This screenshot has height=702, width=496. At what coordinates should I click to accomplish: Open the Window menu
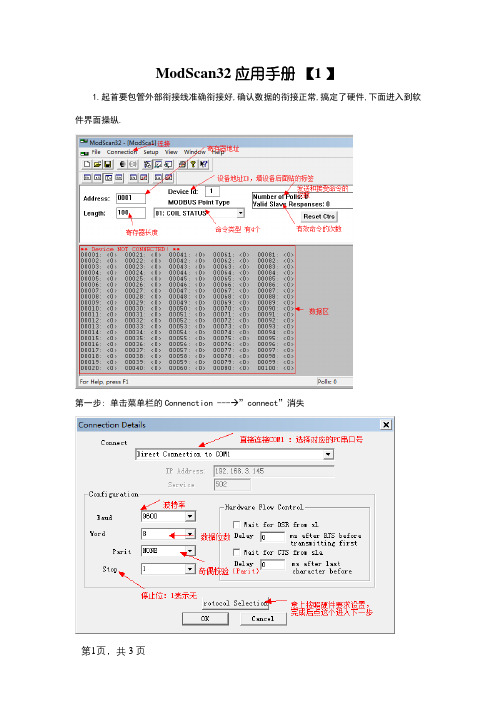click(195, 152)
